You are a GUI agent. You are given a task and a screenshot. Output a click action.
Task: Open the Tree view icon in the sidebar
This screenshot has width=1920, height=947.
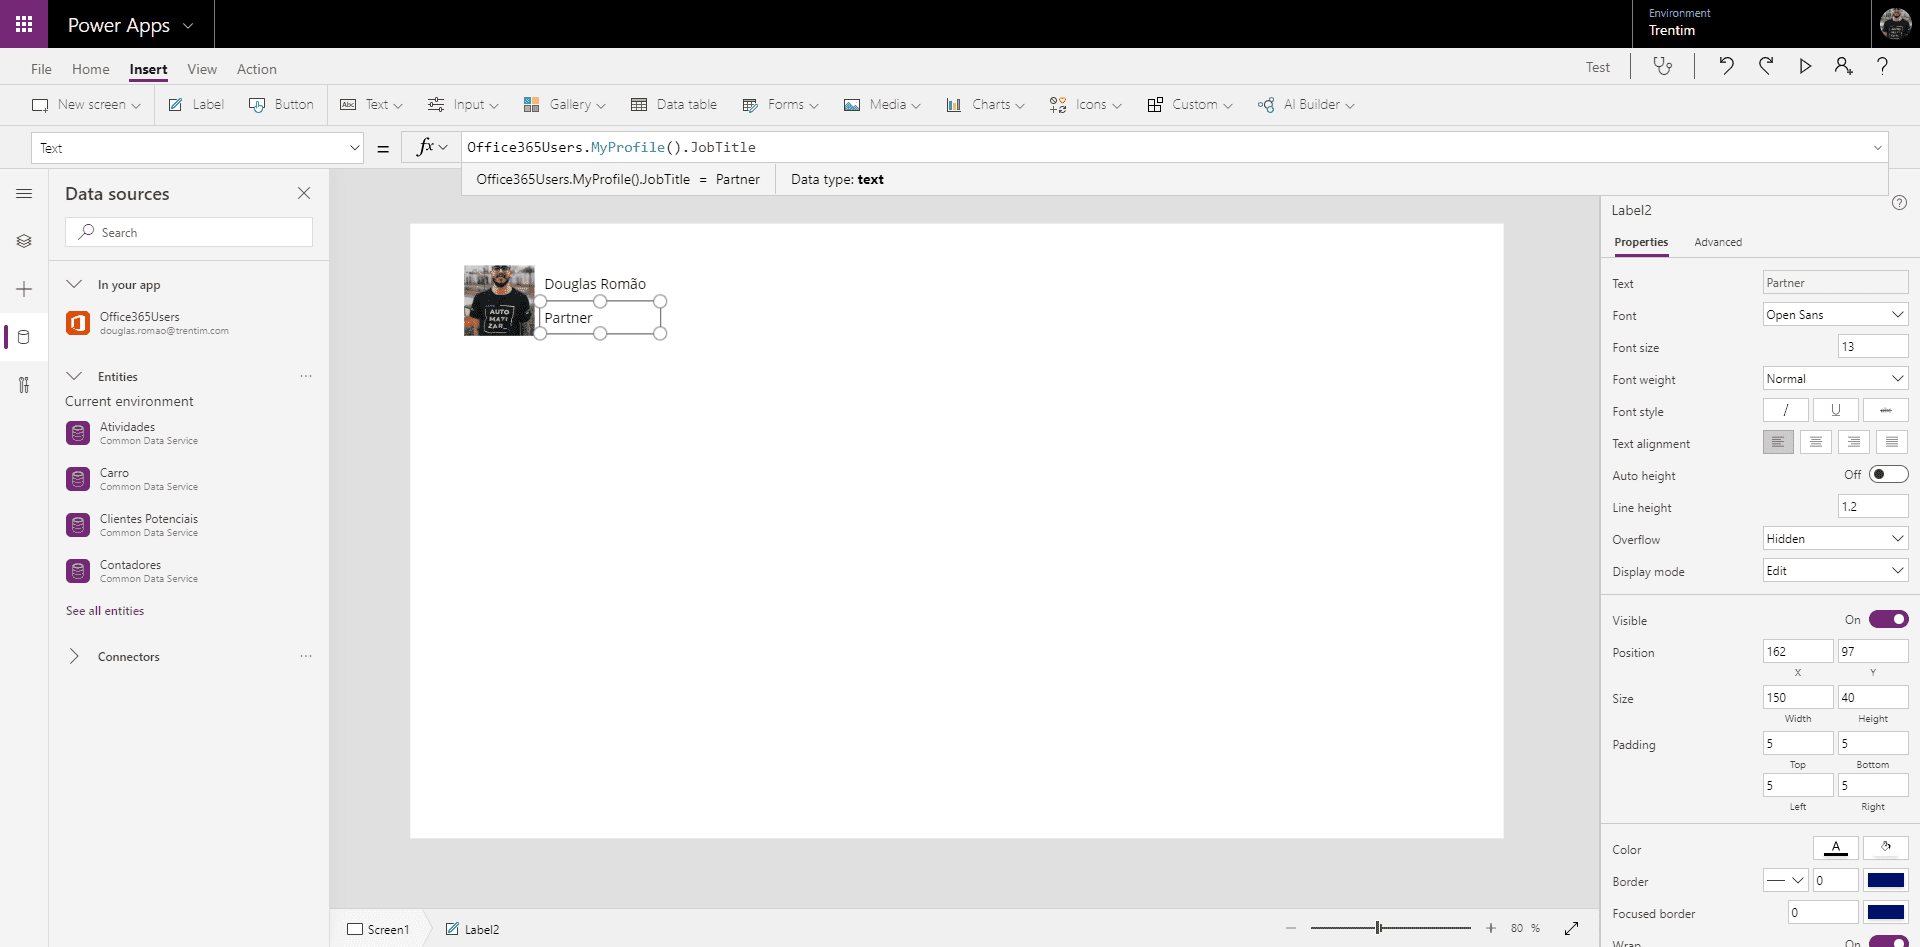click(x=24, y=241)
